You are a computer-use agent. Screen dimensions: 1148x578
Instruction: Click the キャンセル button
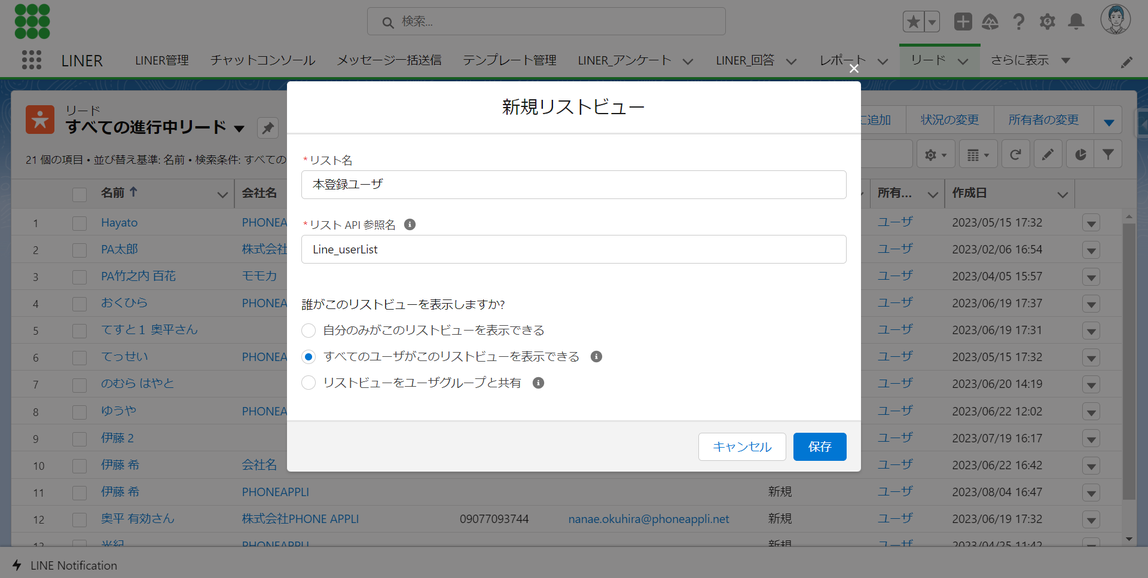742,447
